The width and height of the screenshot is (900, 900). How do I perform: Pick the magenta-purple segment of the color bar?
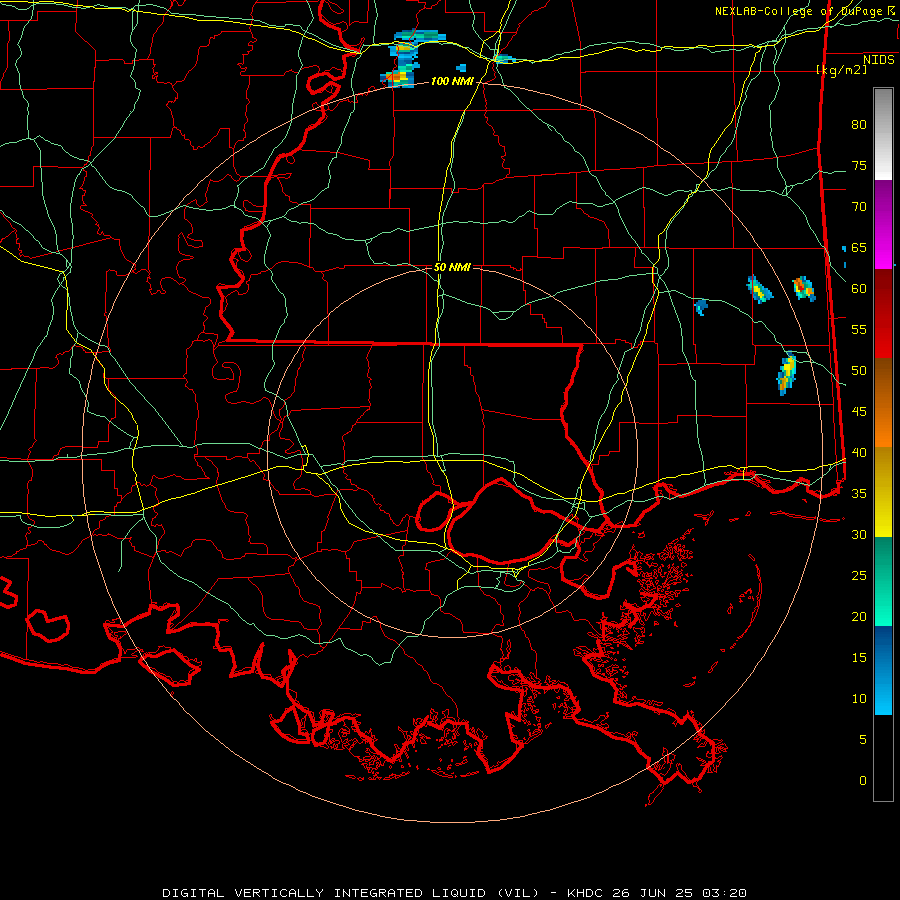[883, 224]
